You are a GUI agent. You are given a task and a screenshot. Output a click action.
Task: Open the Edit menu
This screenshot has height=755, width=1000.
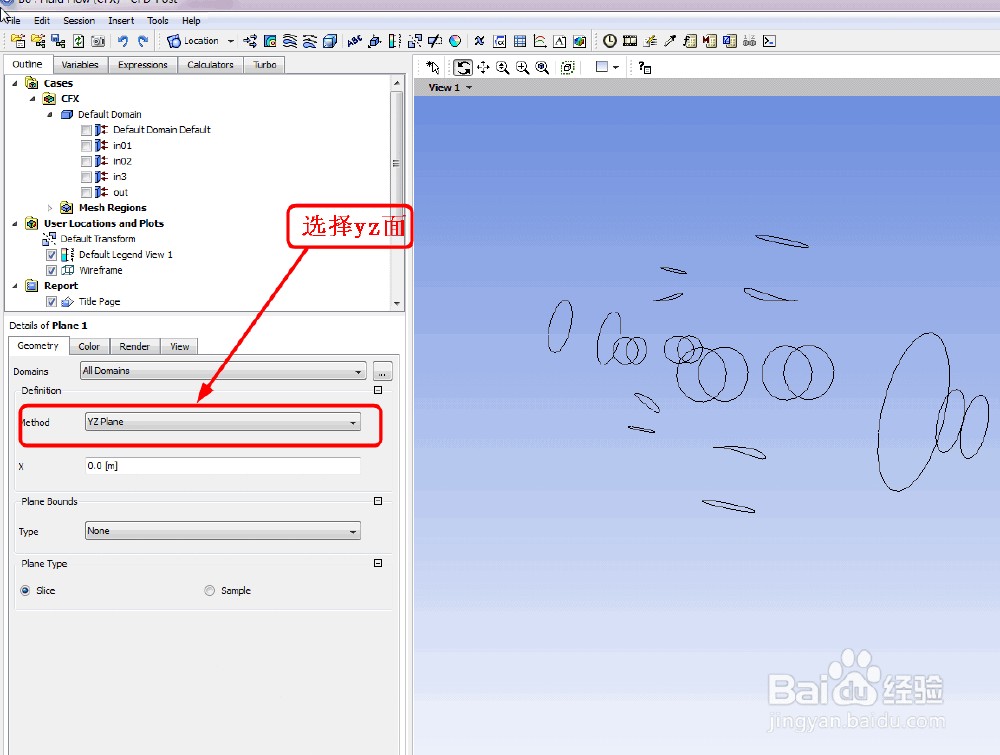point(41,20)
